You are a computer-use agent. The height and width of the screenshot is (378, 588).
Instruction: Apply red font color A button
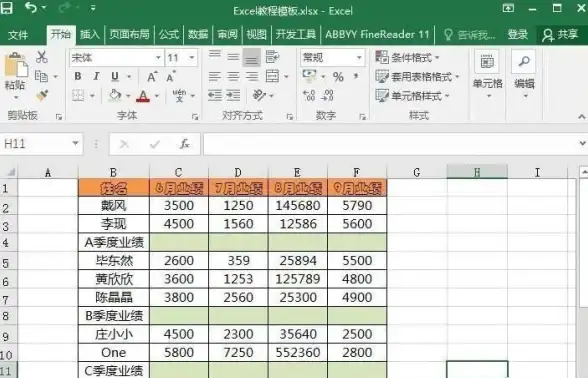click(x=143, y=96)
